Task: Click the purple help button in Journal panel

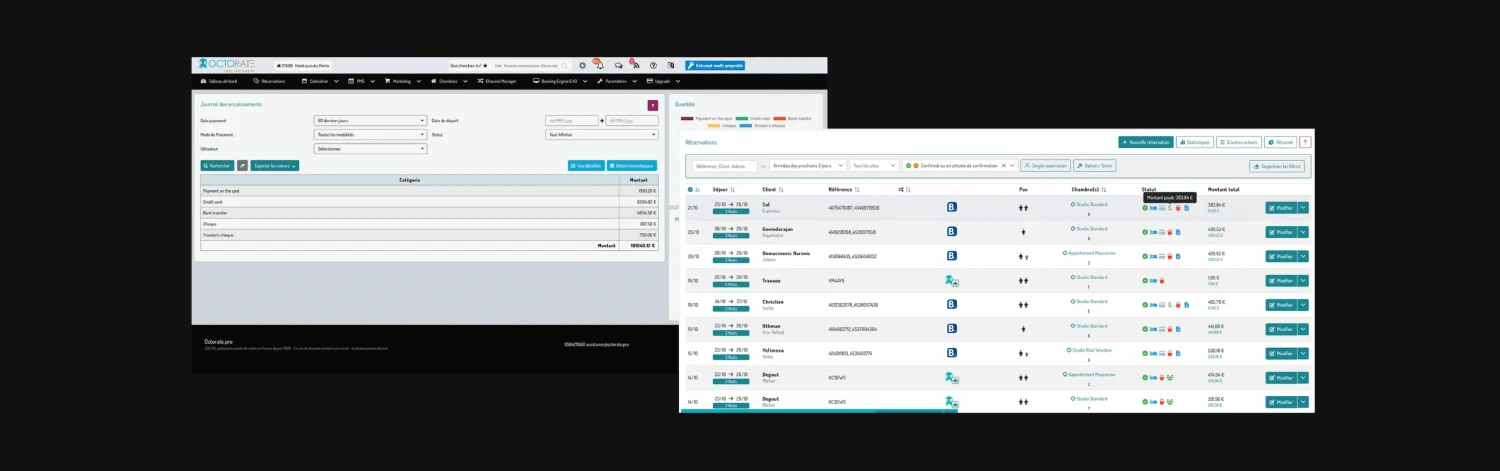Action: coord(653,105)
